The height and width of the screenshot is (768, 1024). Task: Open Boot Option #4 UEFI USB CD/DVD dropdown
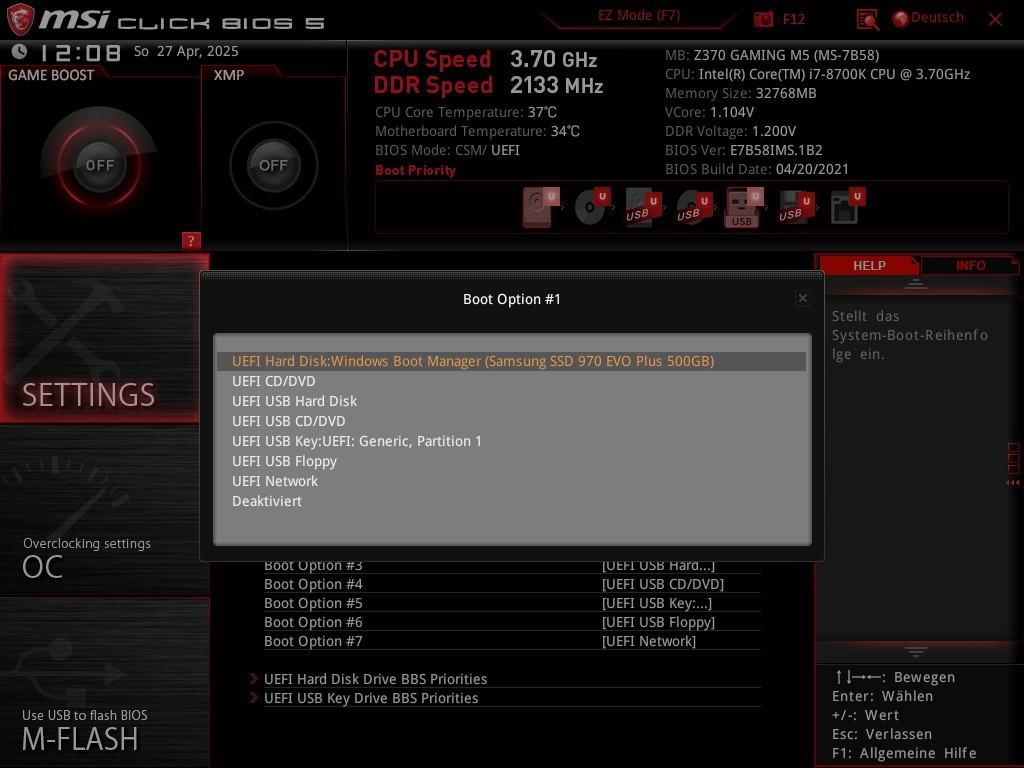coord(511,584)
